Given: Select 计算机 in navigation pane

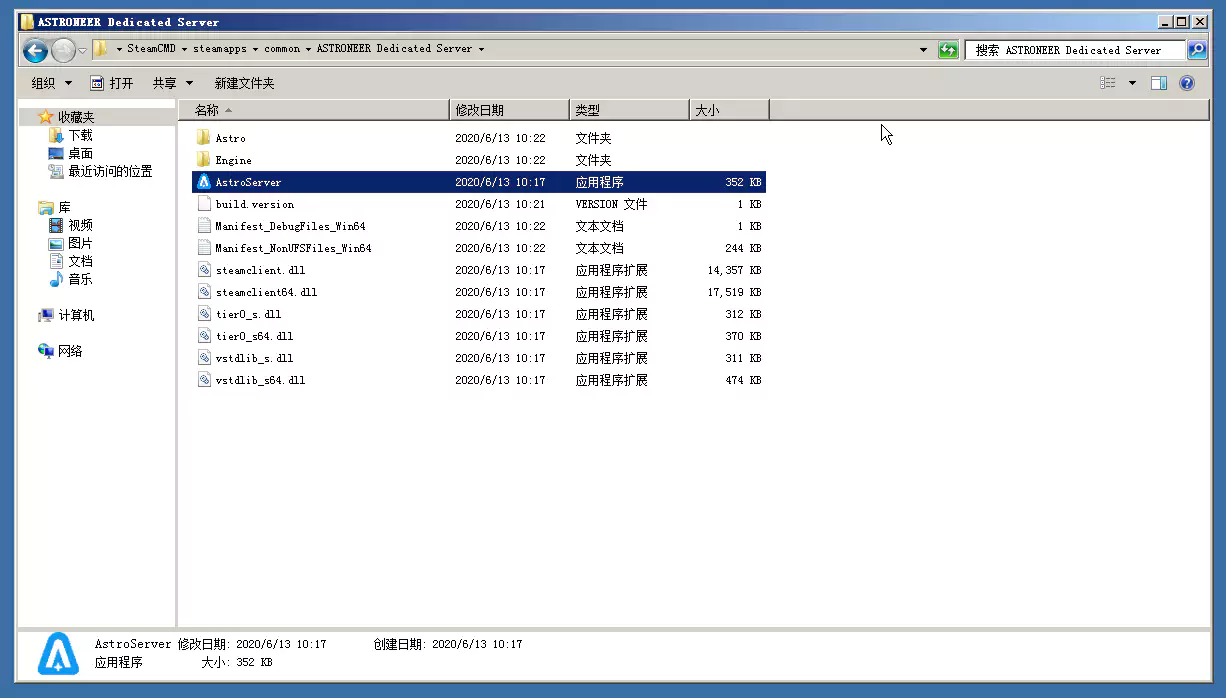Looking at the screenshot, I should click(x=76, y=315).
